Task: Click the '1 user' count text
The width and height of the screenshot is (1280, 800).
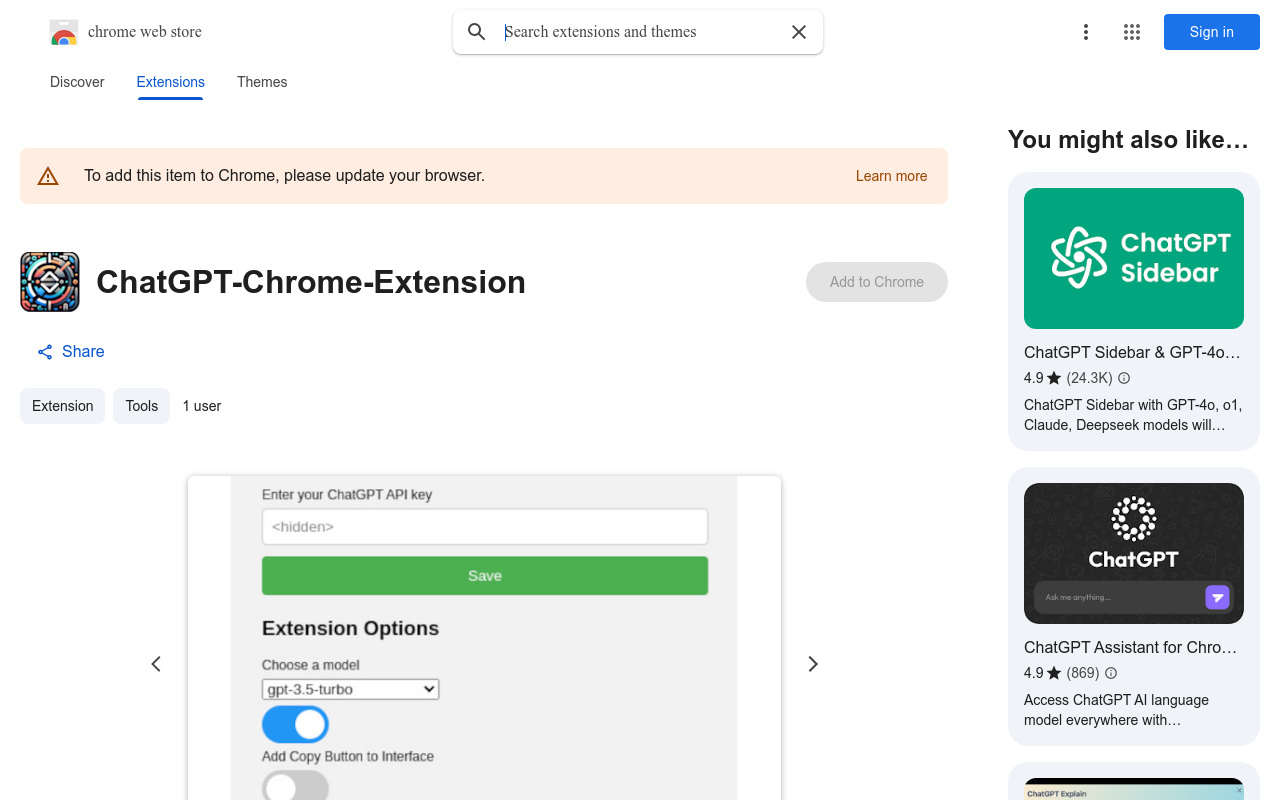Action: pos(202,406)
